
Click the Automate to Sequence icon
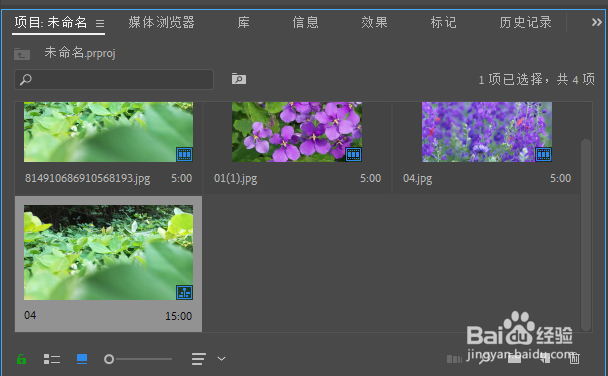[454, 359]
